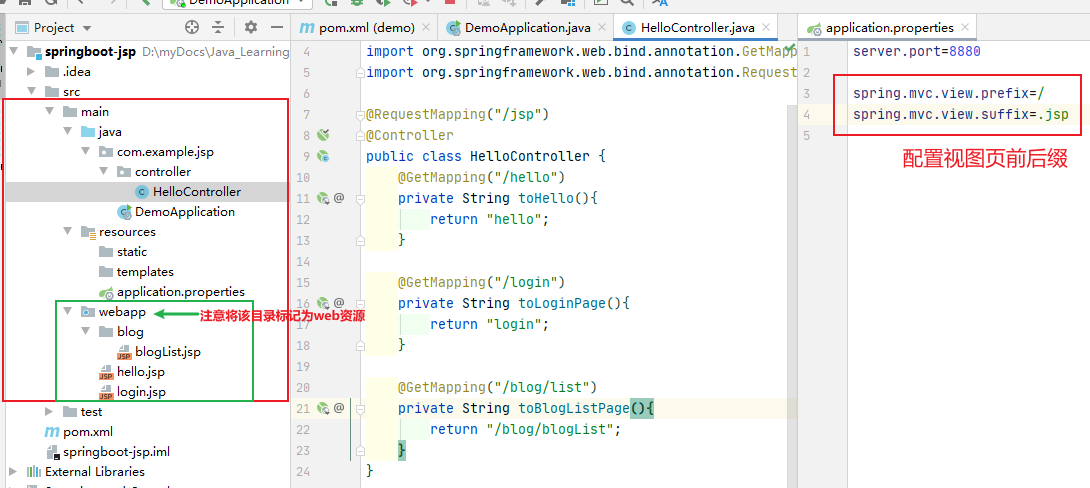
Task: Open the Project view dropdown
Action: tap(88, 29)
